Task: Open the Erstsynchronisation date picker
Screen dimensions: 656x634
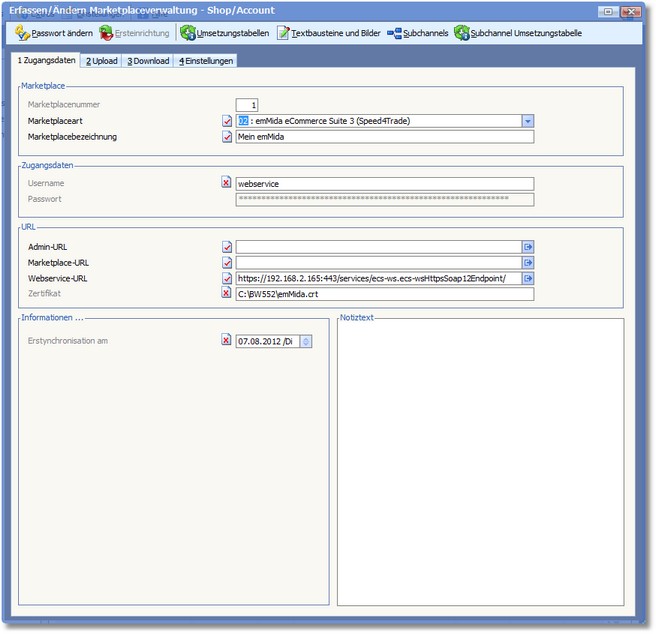Action: 306,341
